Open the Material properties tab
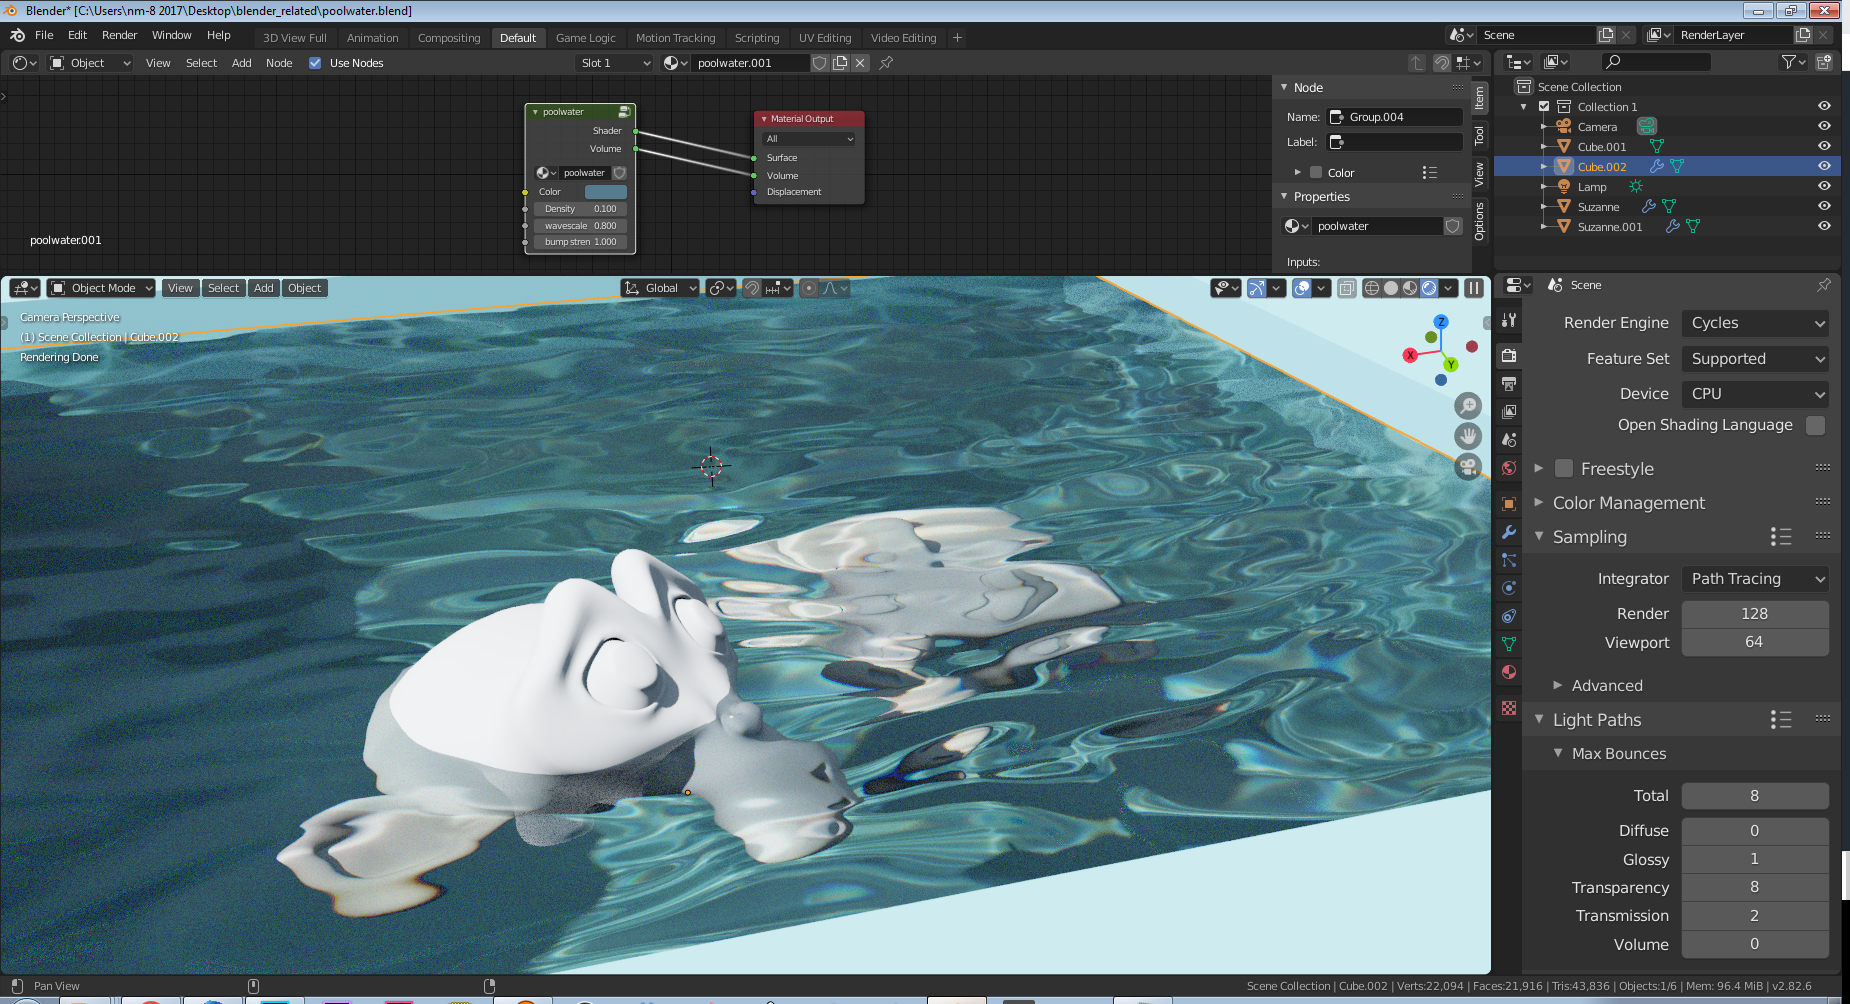 (x=1509, y=672)
